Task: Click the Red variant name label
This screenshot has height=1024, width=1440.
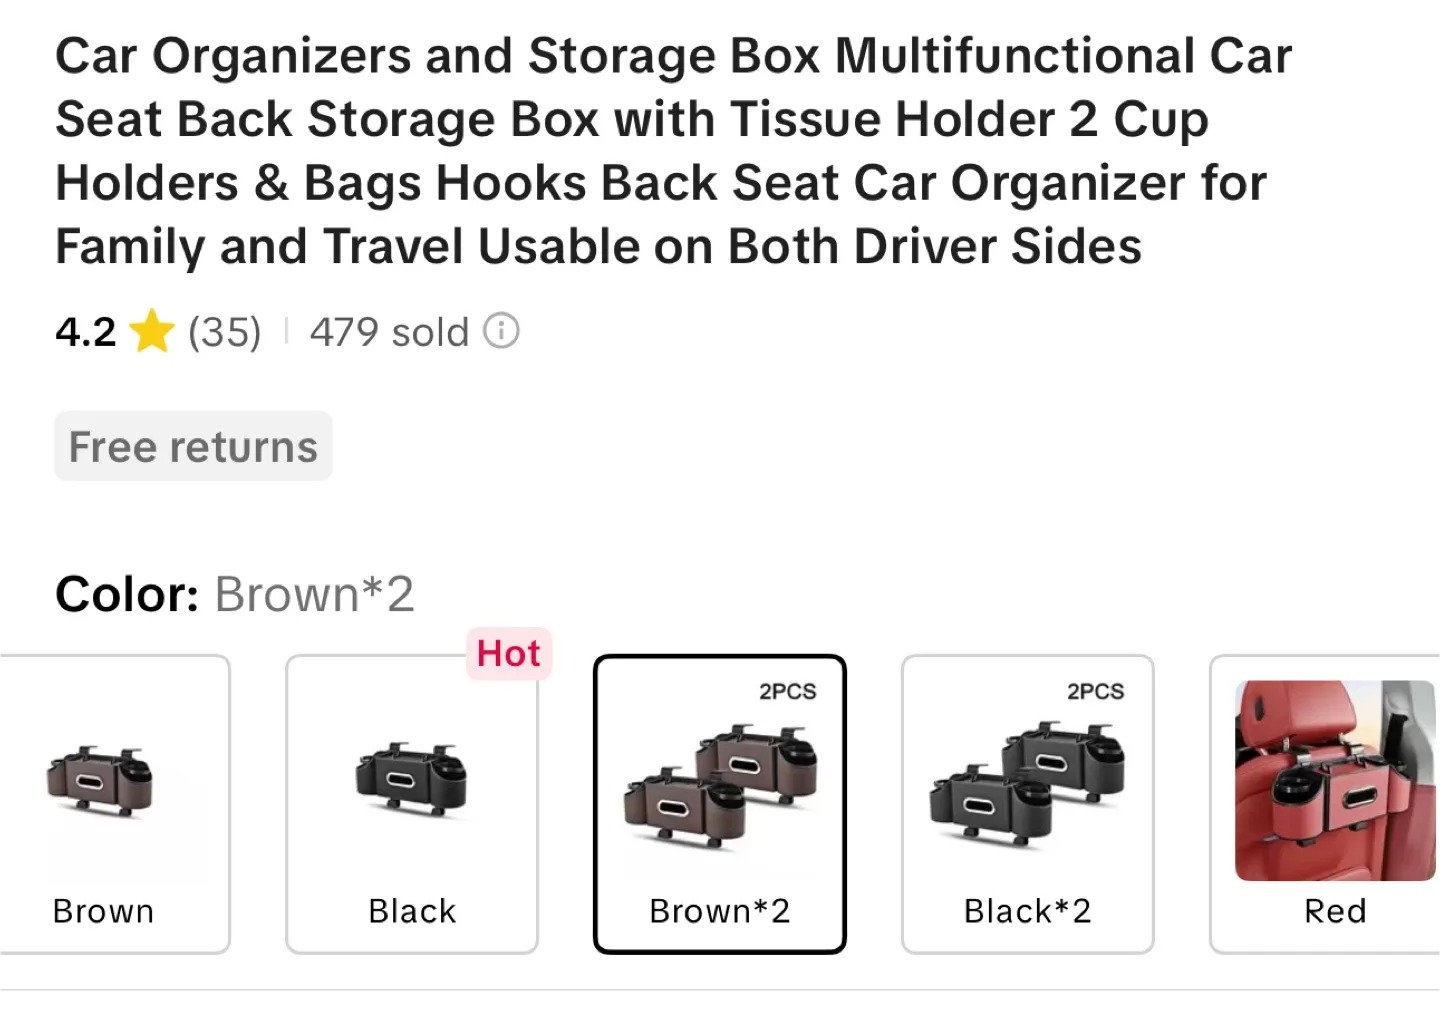Action: coord(1333,910)
